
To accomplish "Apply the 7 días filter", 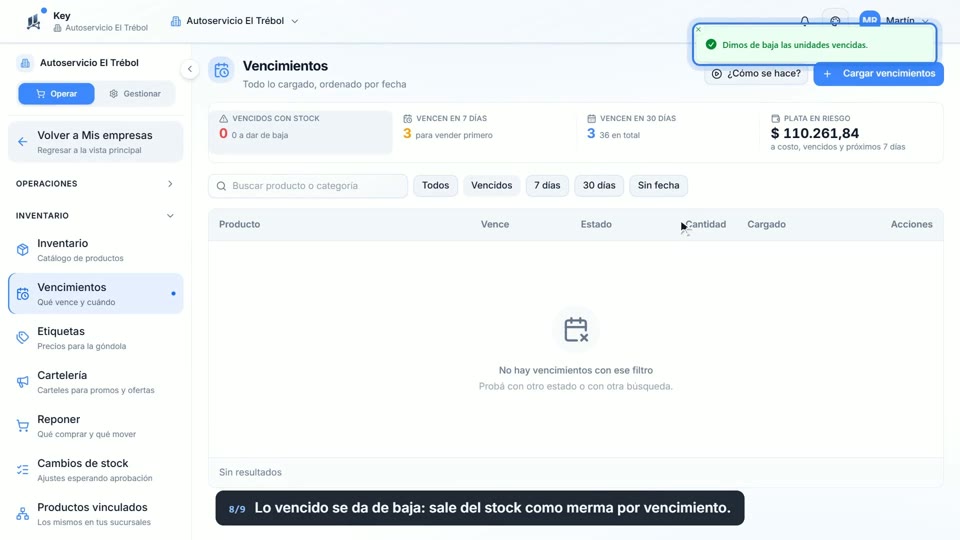I will pyautogui.click(x=547, y=186).
